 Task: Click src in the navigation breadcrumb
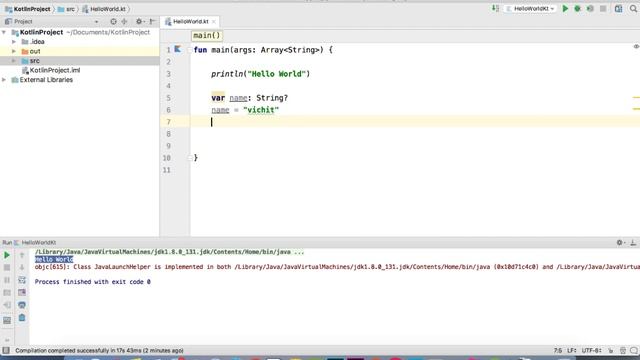tap(67, 9)
